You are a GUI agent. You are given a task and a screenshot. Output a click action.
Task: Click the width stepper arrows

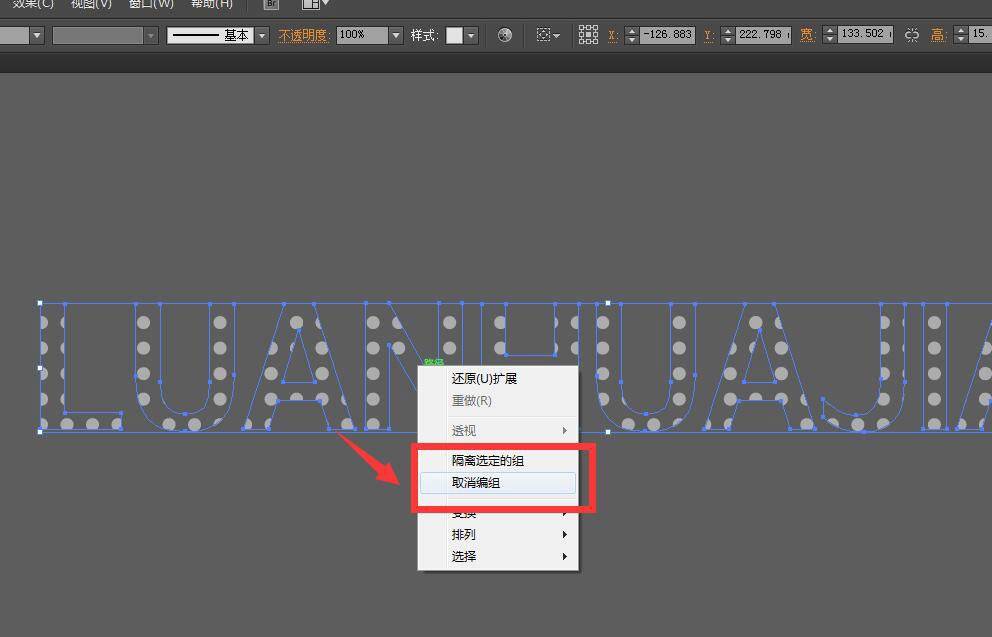point(829,35)
